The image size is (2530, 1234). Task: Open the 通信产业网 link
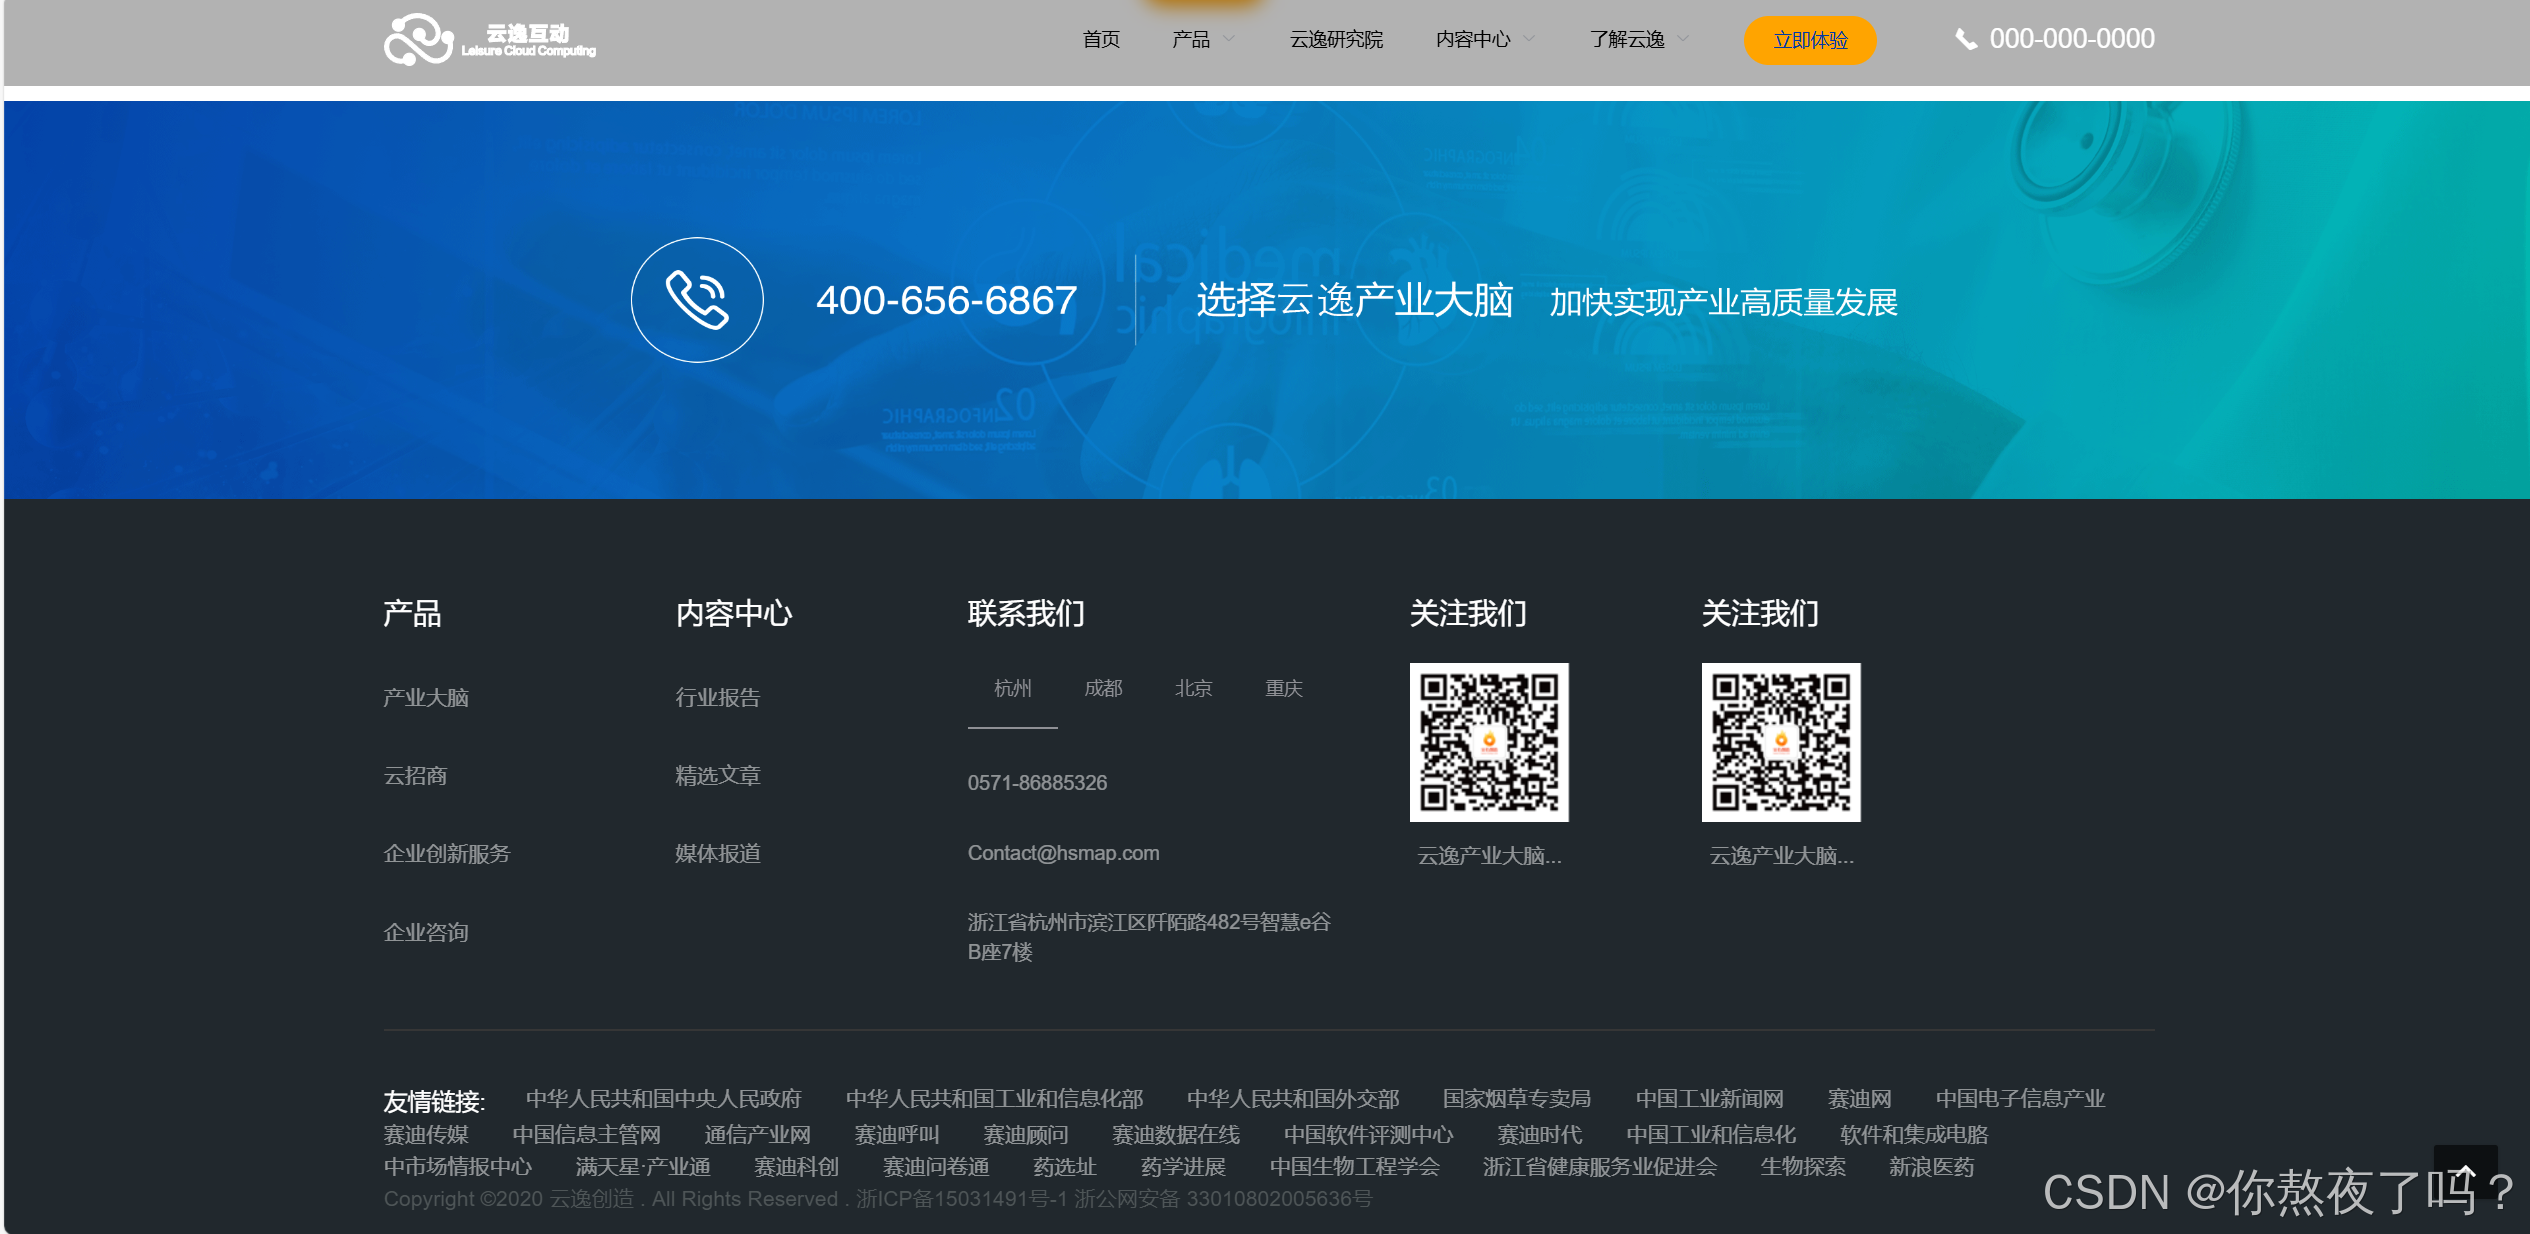(757, 1134)
